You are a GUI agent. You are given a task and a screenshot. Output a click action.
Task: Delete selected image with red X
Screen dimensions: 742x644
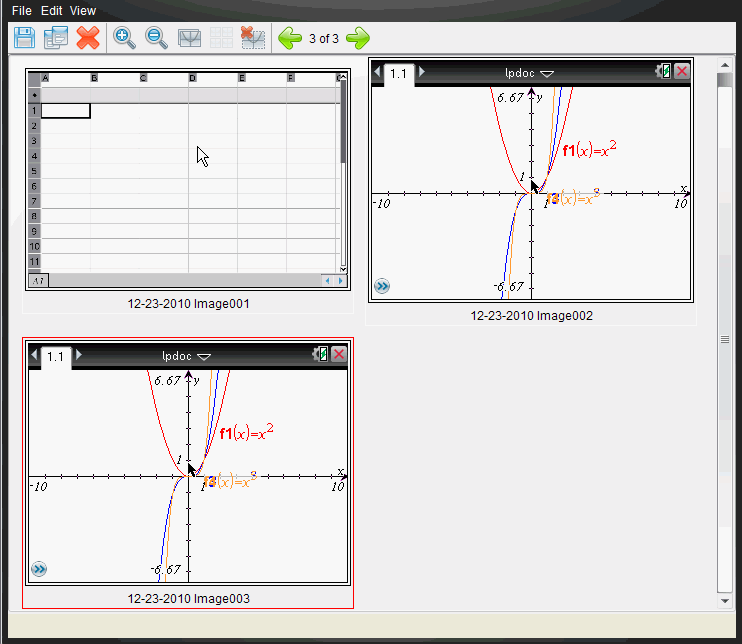88,39
